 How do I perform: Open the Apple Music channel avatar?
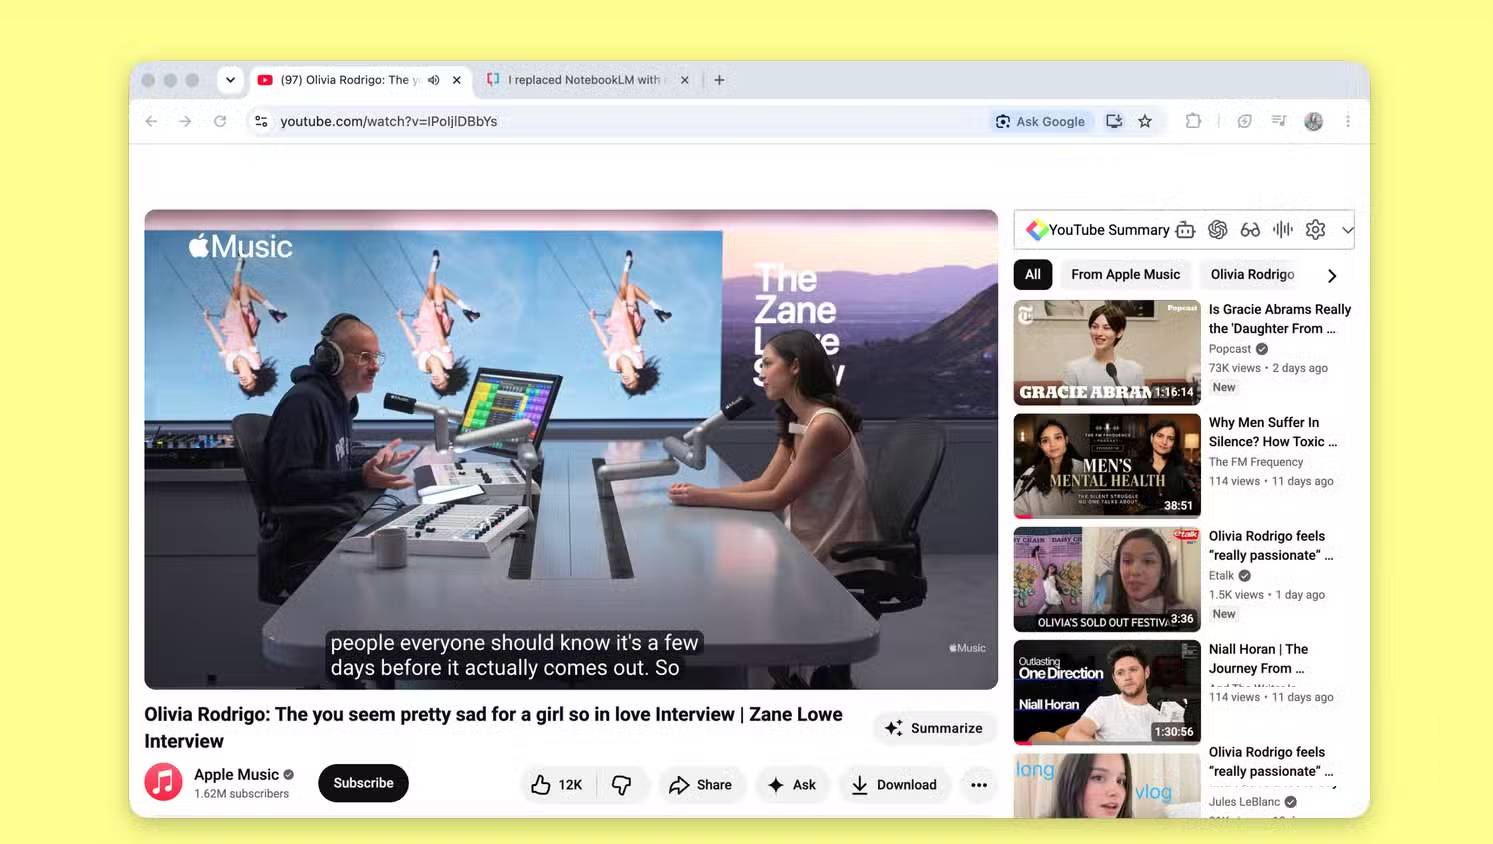tap(164, 782)
